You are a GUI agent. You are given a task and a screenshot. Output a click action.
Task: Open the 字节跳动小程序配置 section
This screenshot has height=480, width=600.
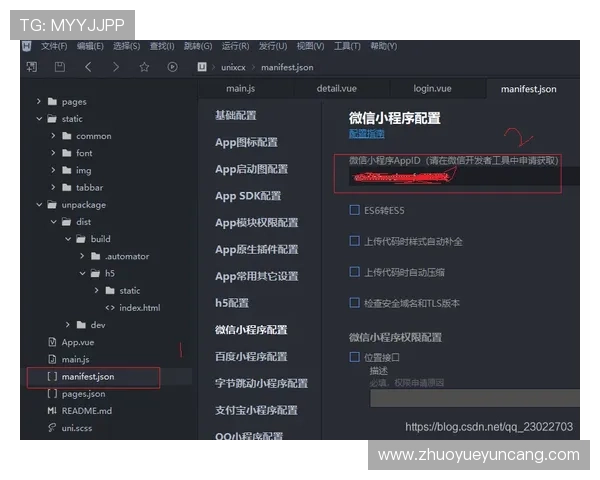261,384
